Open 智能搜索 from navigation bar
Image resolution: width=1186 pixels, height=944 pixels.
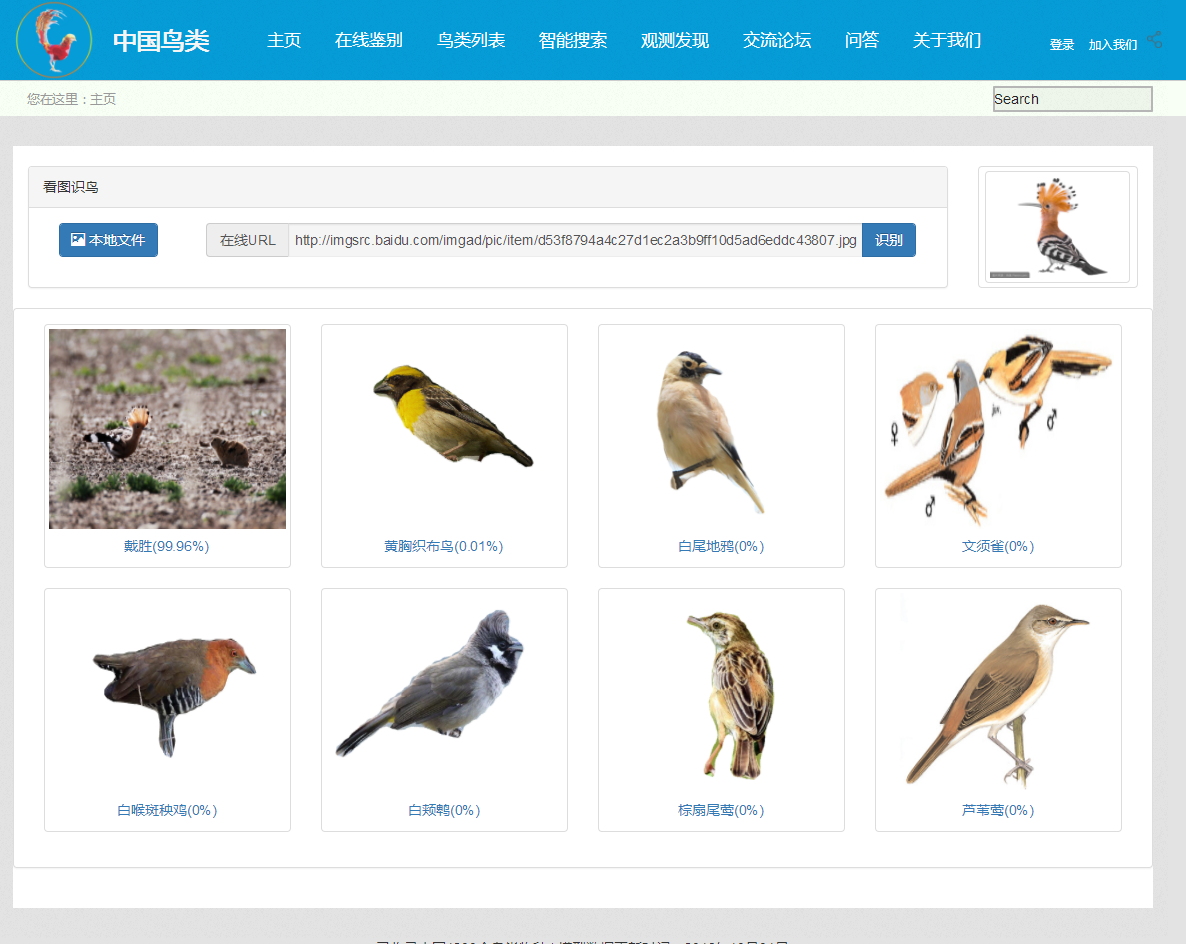tap(573, 40)
